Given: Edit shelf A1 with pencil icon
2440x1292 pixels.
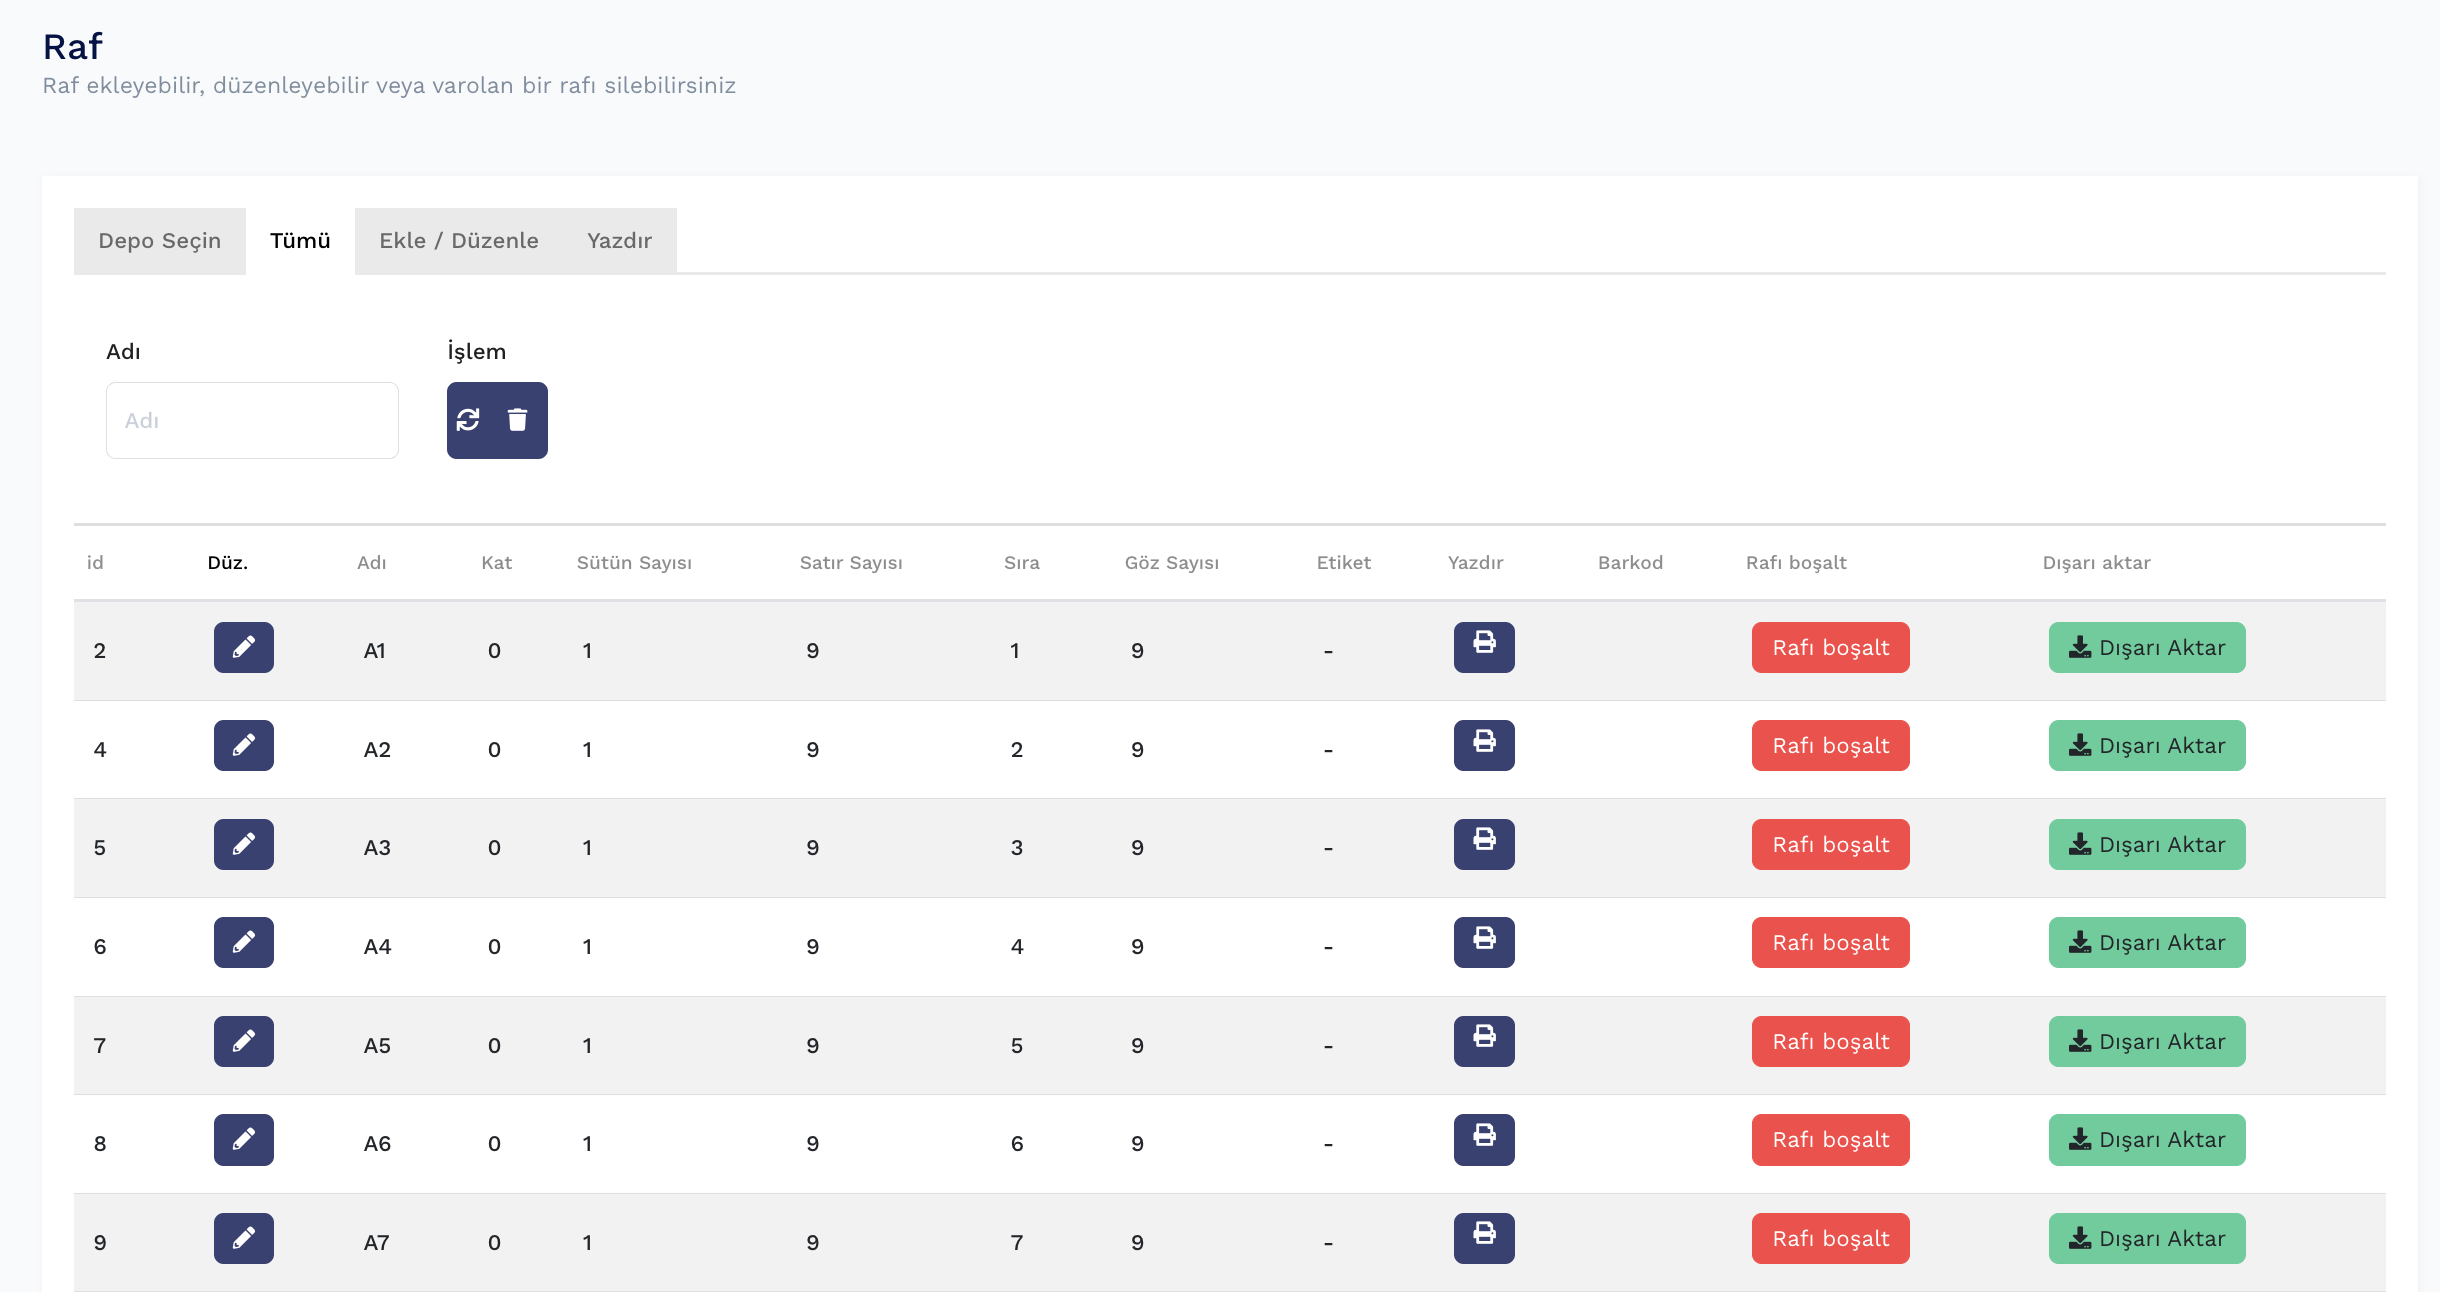Looking at the screenshot, I should pos(244,648).
